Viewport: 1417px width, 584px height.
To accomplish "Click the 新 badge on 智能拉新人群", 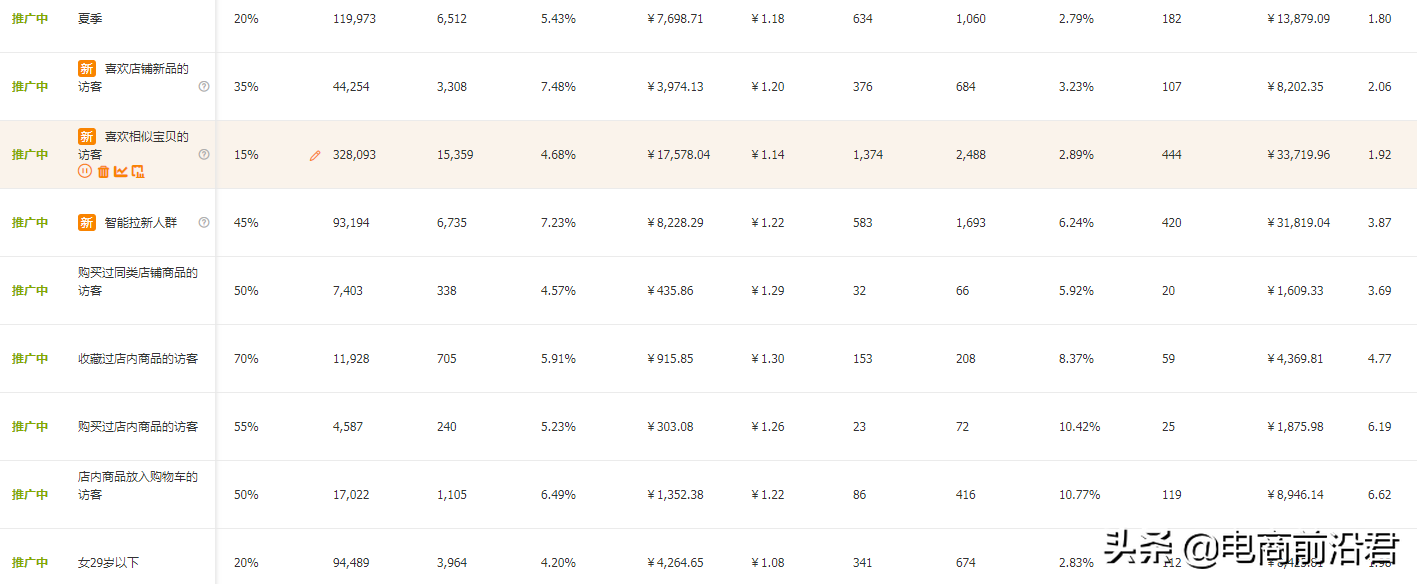I will (87, 222).
